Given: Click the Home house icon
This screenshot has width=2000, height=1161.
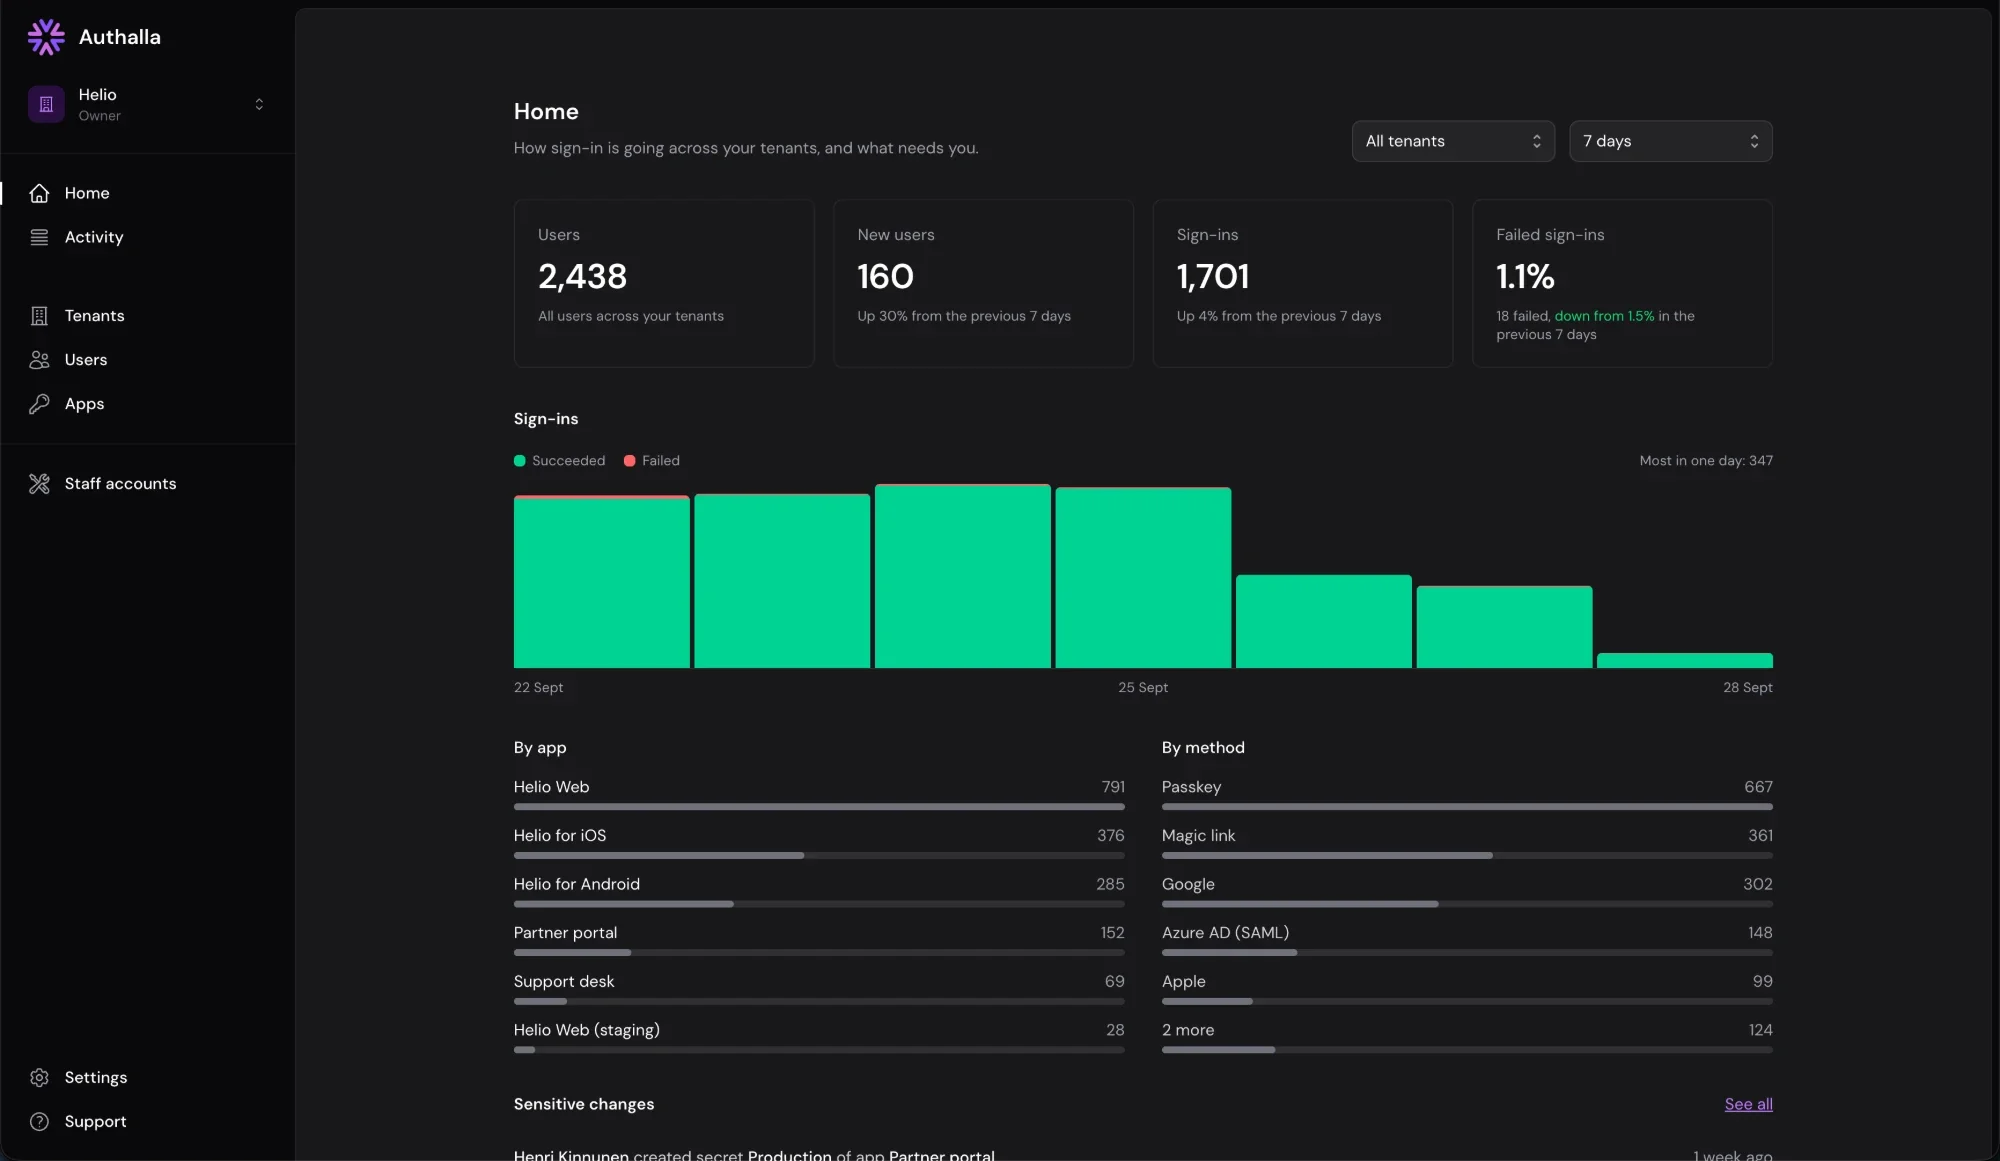Looking at the screenshot, I should click(39, 193).
